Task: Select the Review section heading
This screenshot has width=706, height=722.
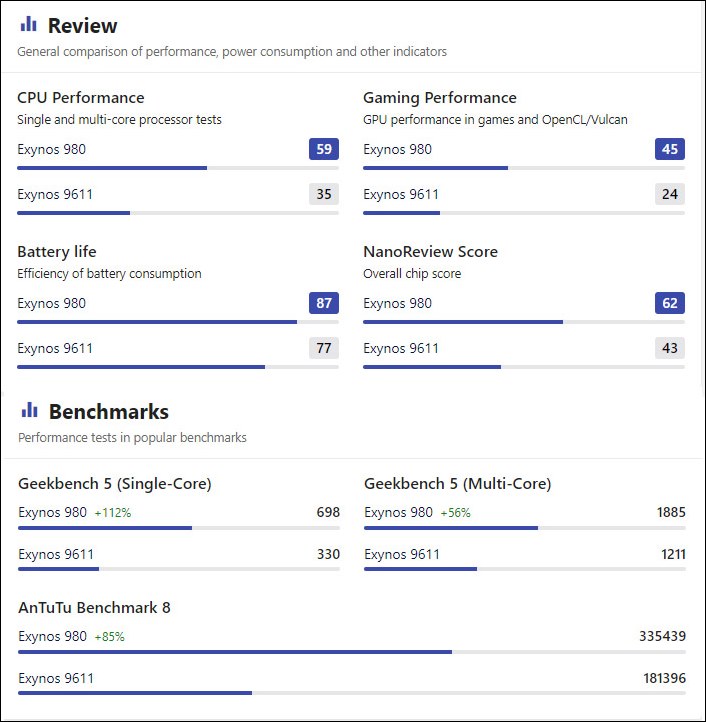Action: point(82,26)
